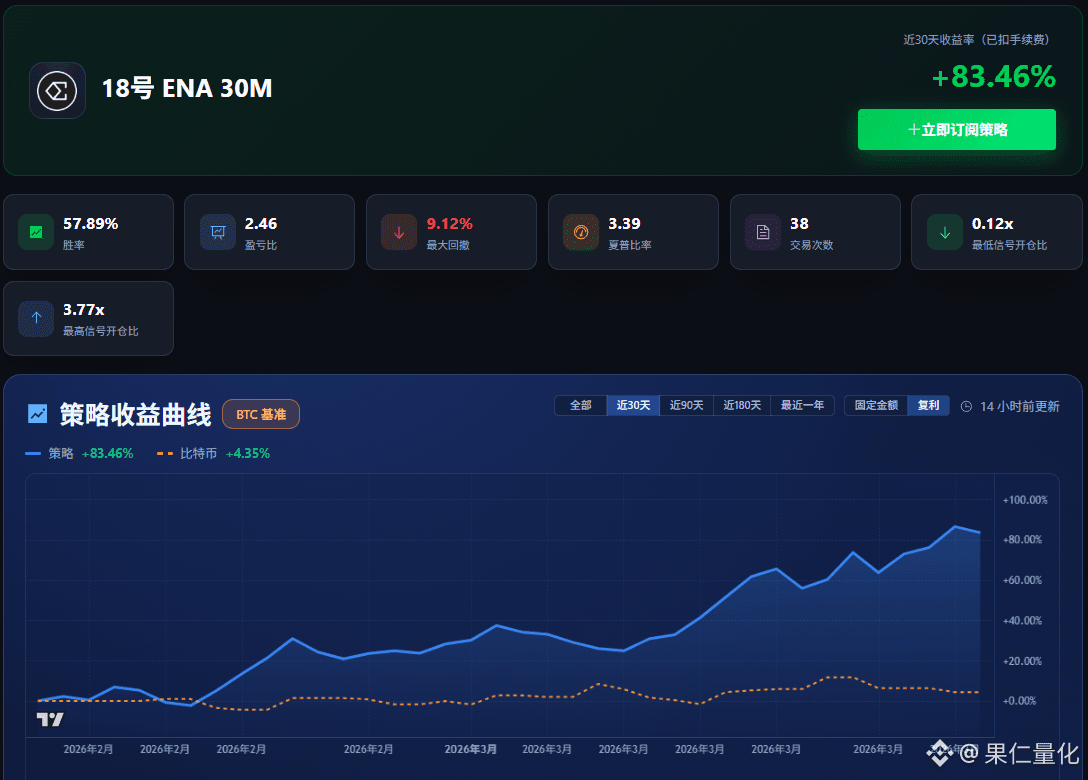Click the +0.00% y-axis label
This screenshot has height=780, width=1088.
1019,701
